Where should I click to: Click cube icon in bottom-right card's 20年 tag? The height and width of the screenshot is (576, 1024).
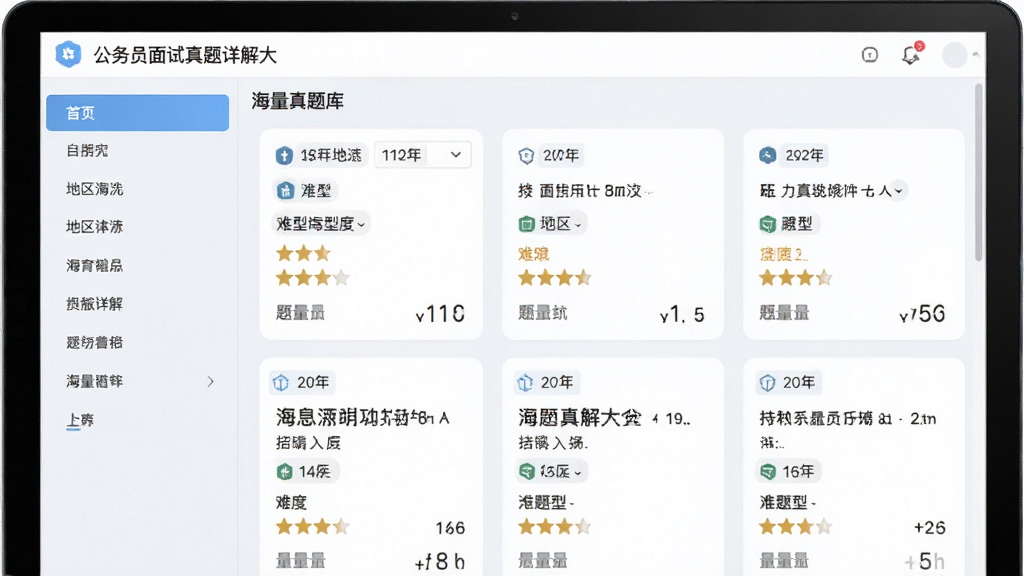767,383
